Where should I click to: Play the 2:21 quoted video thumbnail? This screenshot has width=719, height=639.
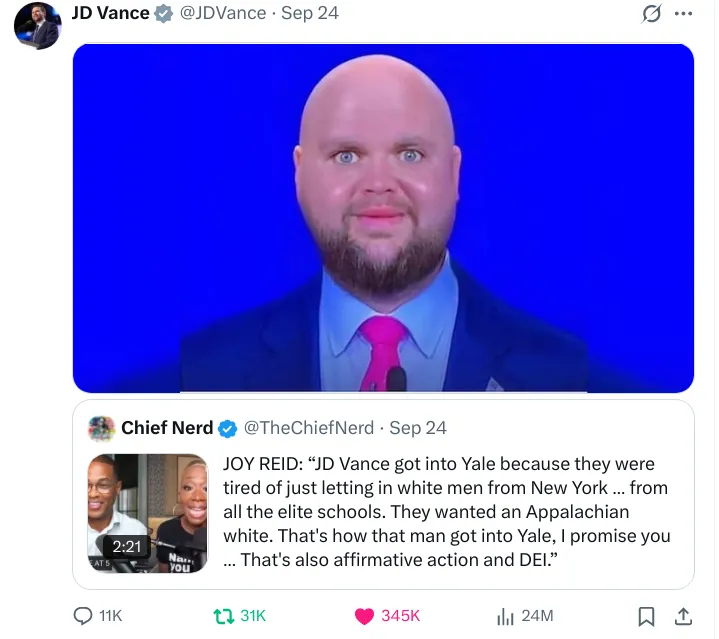point(148,513)
